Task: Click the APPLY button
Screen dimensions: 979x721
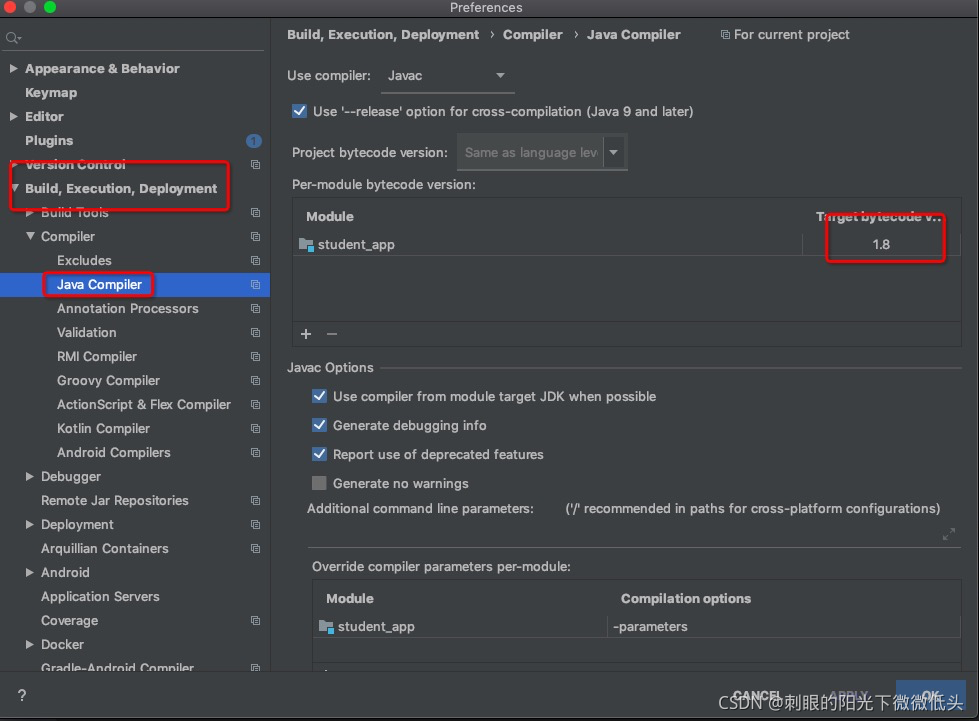Action: pyautogui.click(x=849, y=693)
